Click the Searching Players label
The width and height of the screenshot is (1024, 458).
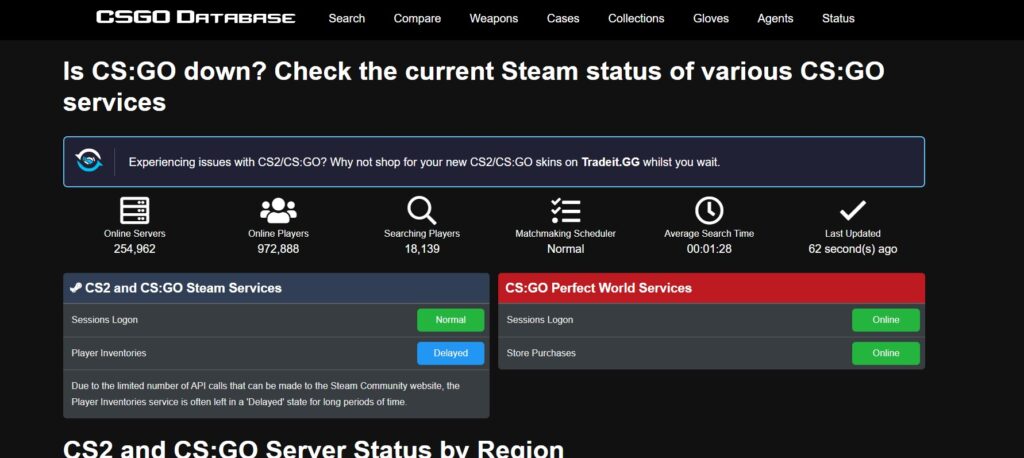coord(422,234)
